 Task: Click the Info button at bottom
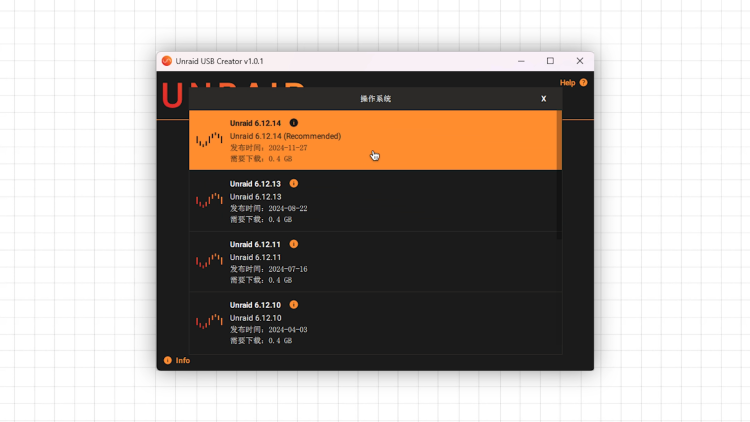(177, 360)
